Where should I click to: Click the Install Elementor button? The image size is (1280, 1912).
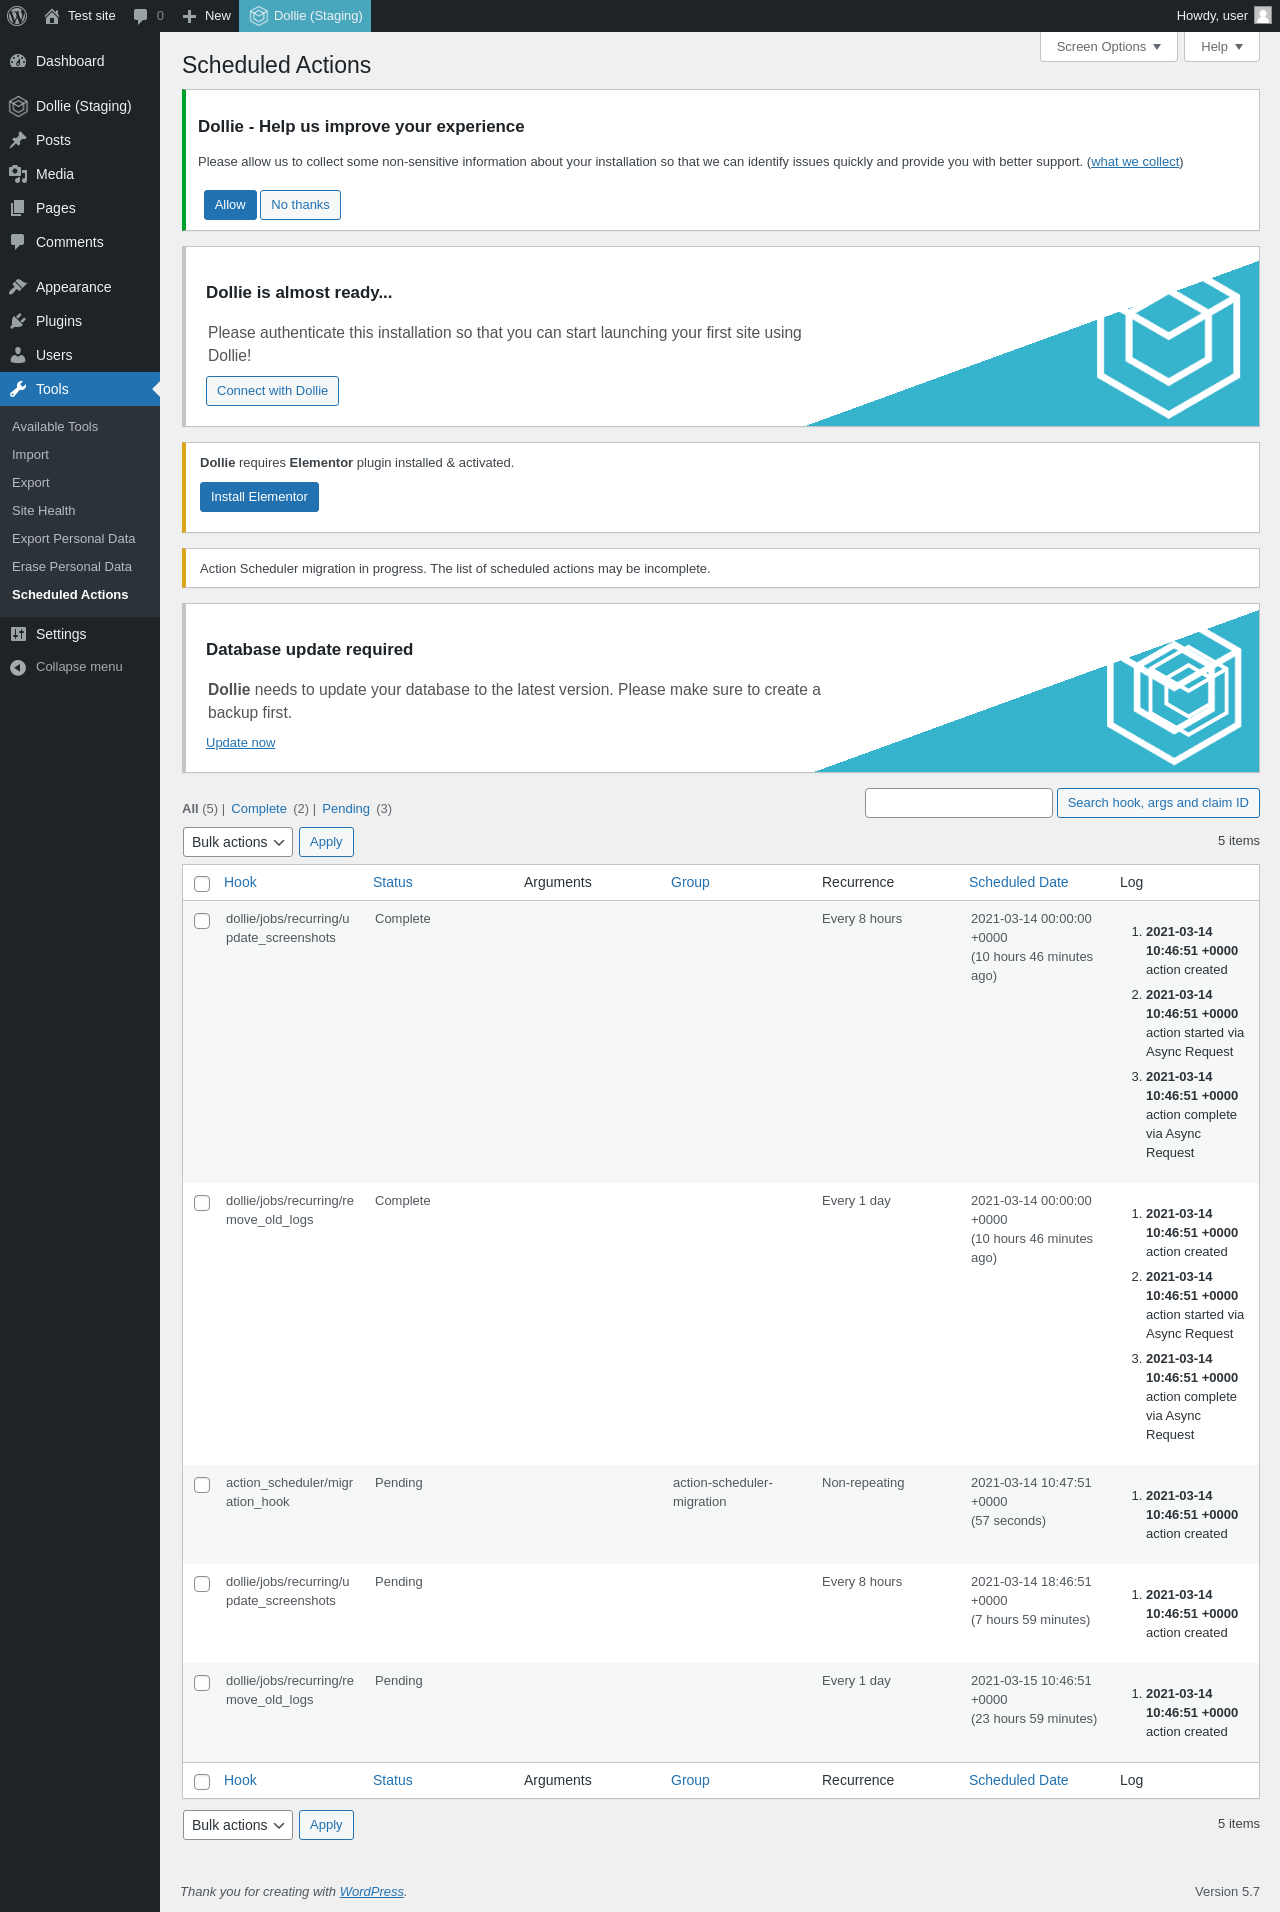(x=259, y=497)
